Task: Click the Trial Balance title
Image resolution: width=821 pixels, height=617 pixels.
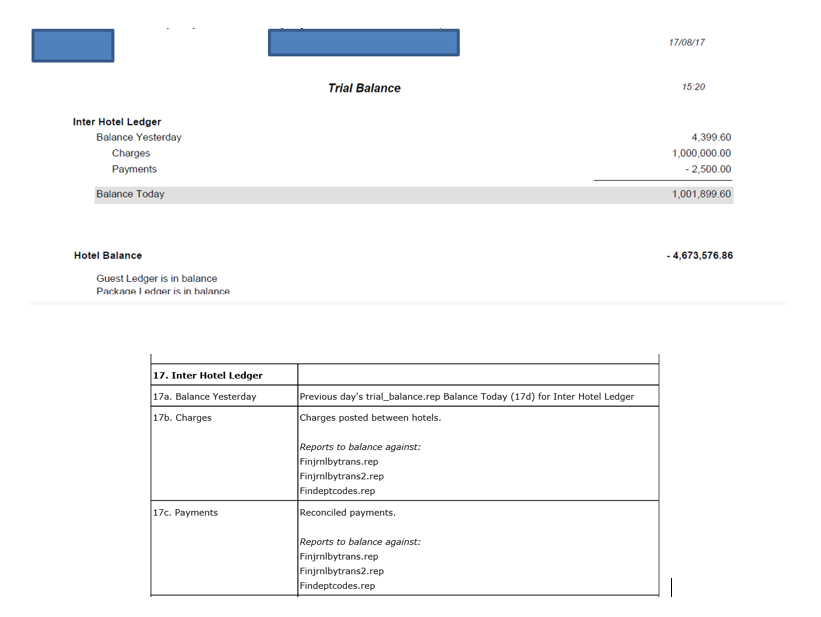Action: pyautogui.click(x=365, y=88)
